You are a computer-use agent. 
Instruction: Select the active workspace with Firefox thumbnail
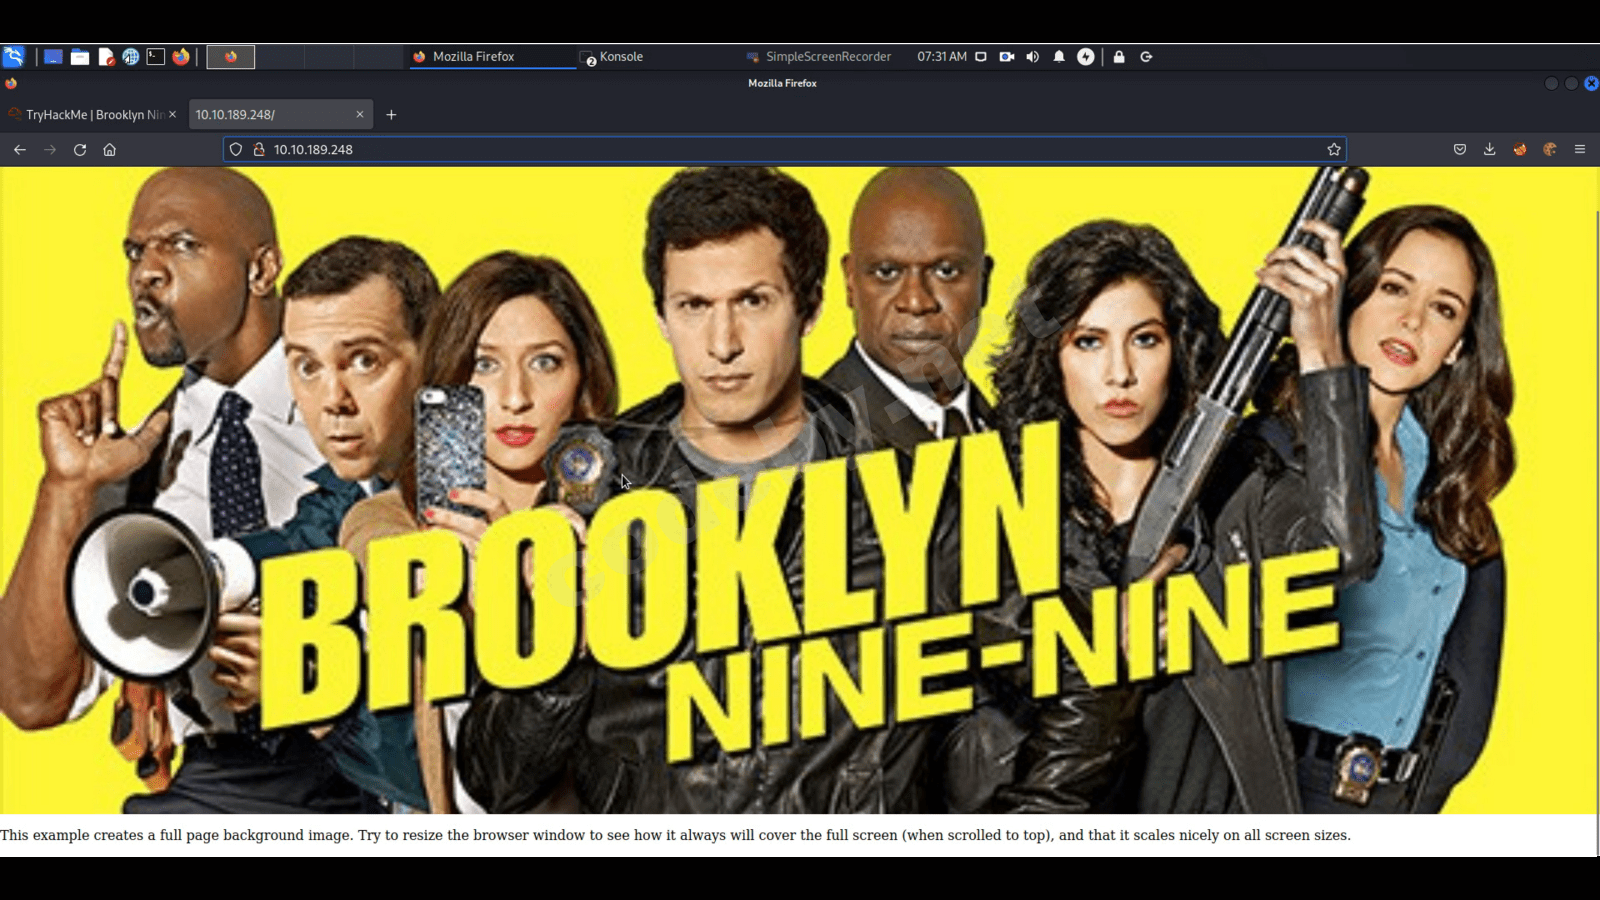(x=231, y=57)
